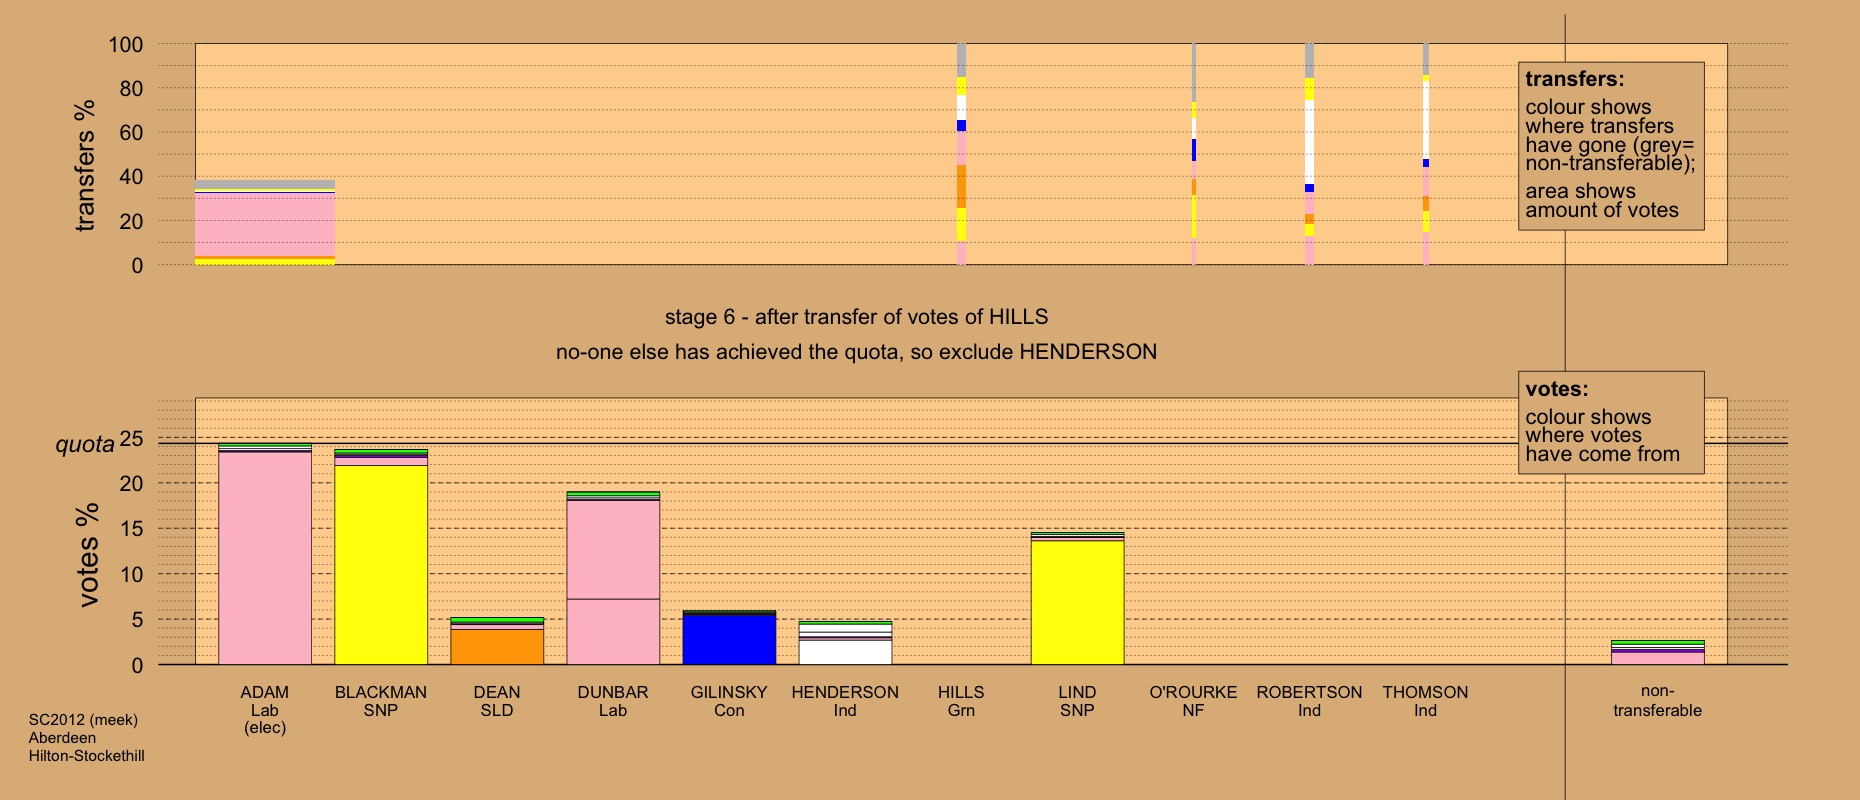
Task: Click the votes legend box
Action: [1611, 423]
